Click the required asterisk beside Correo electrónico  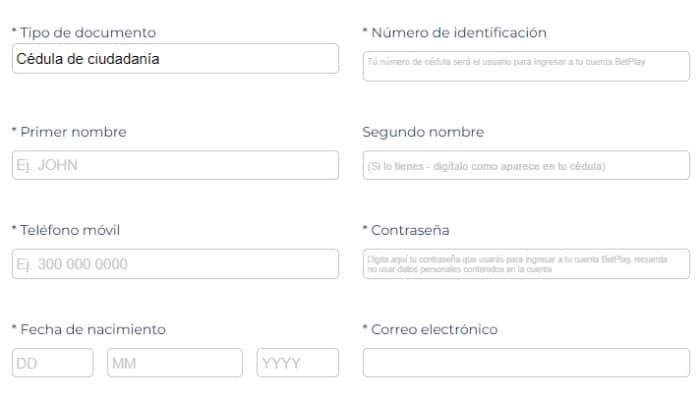tap(365, 328)
